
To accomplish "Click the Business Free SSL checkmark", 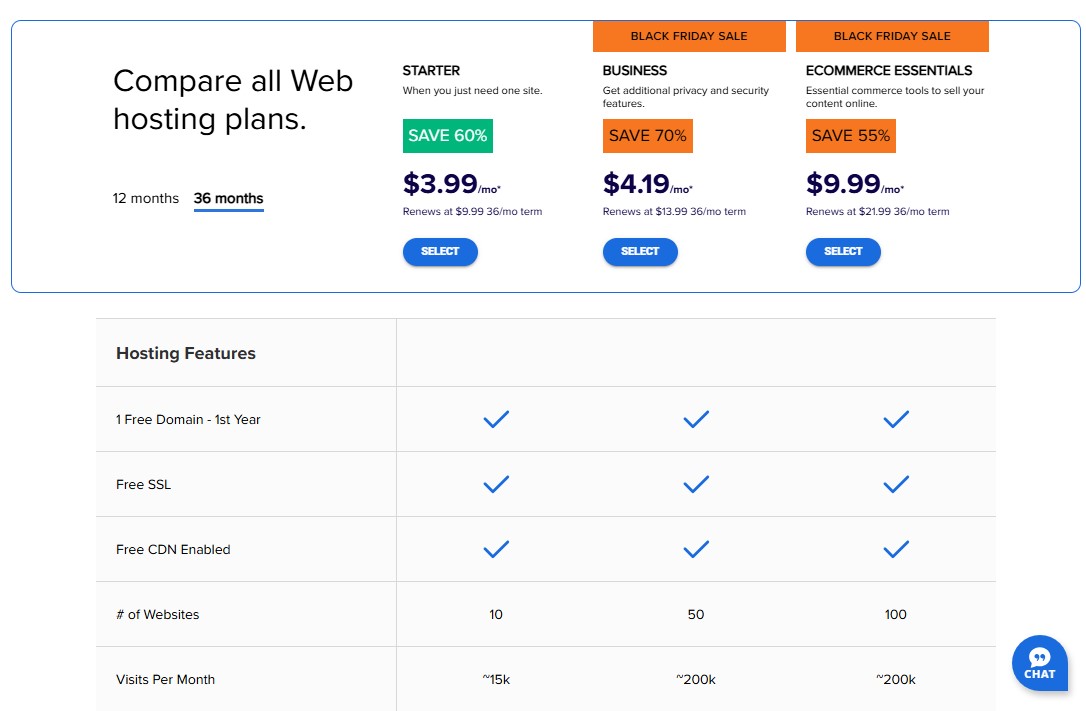I will click(x=696, y=484).
